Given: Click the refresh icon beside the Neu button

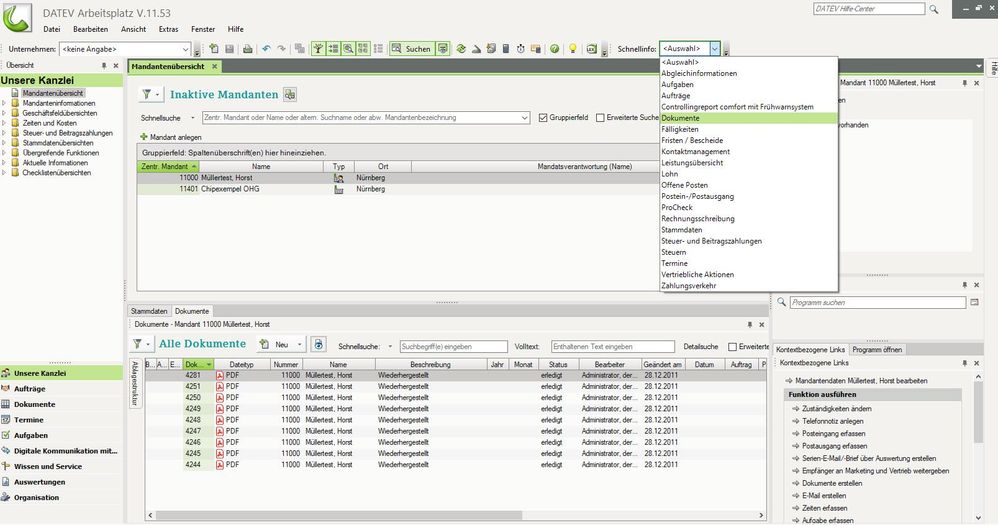Looking at the screenshot, I should click(318, 344).
